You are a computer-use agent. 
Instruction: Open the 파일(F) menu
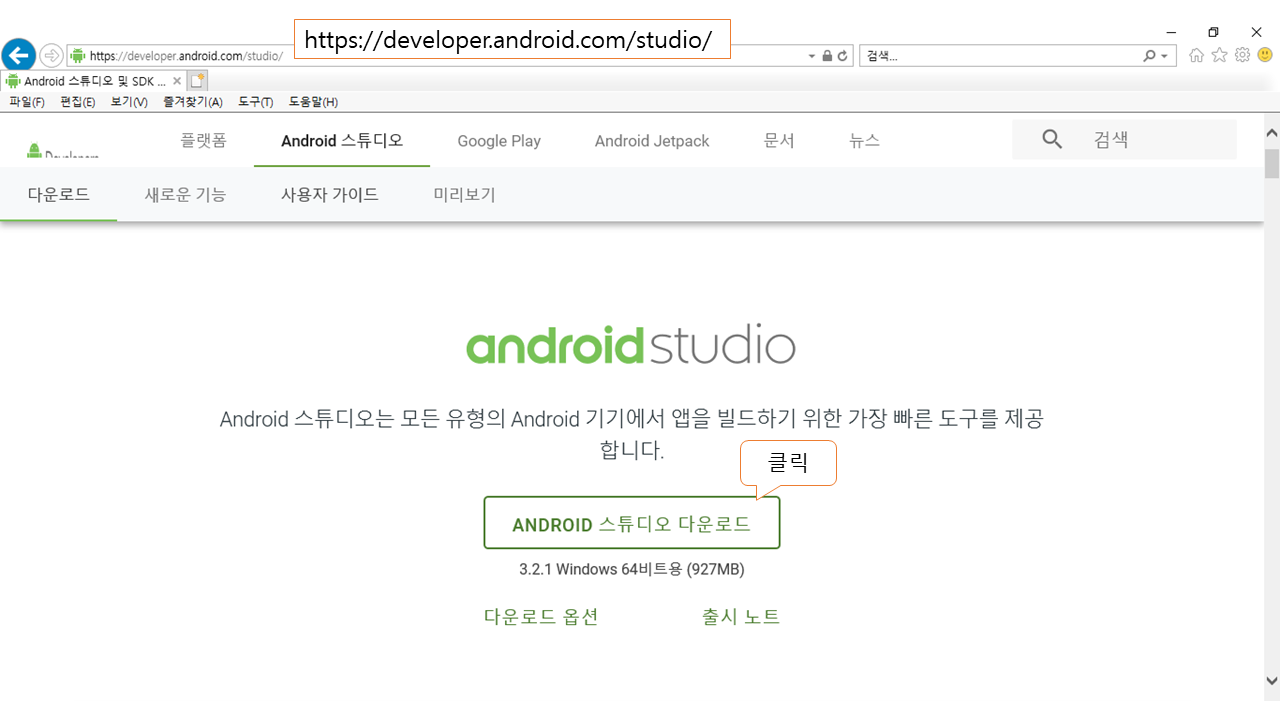coord(27,102)
